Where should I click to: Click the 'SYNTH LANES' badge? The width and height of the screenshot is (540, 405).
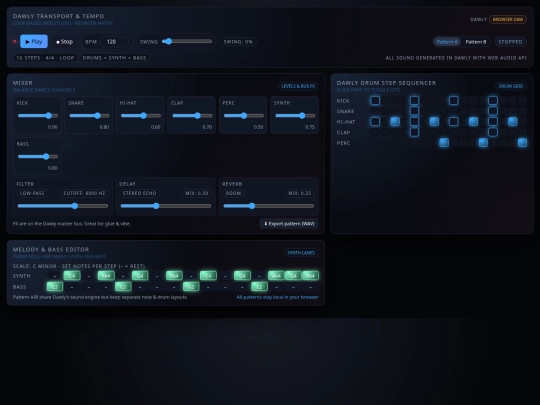[301, 253]
